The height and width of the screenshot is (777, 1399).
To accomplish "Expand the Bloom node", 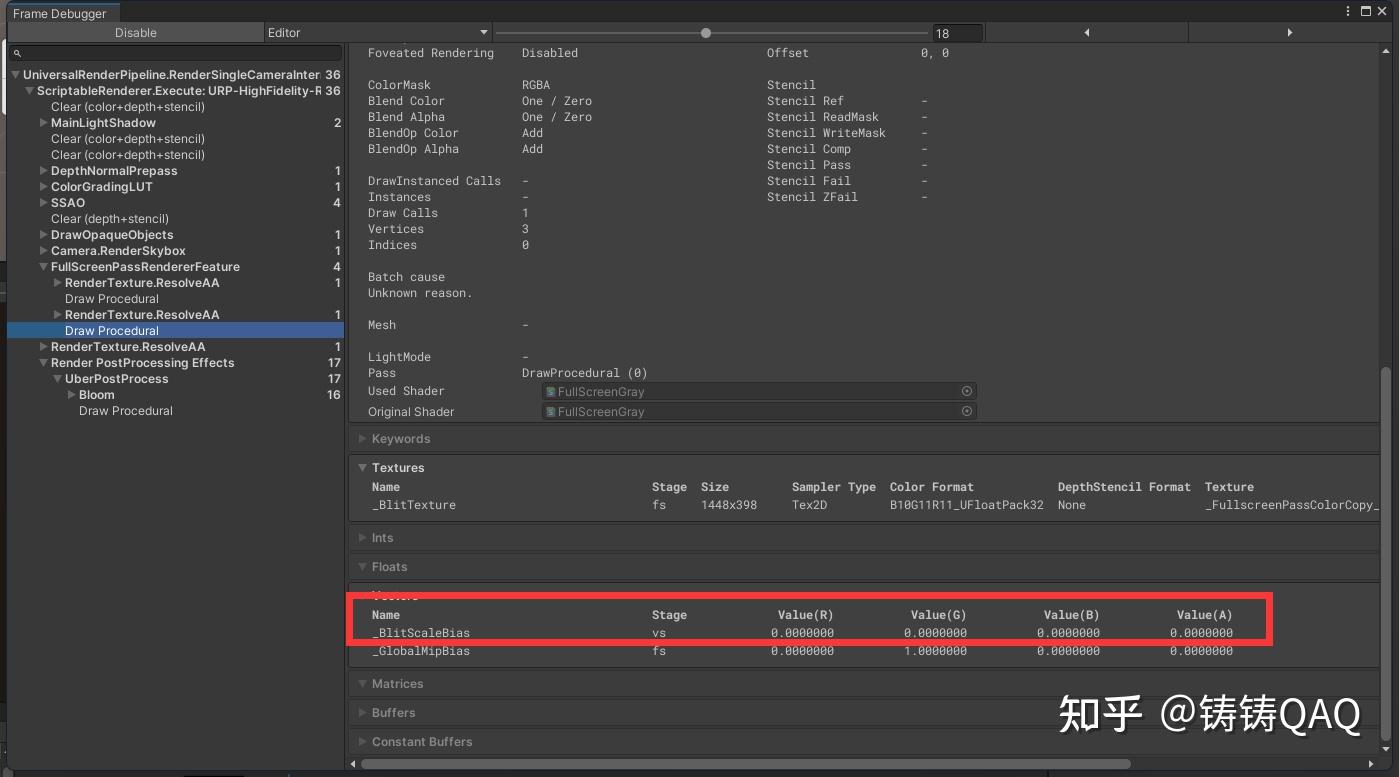I will click(71, 395).
